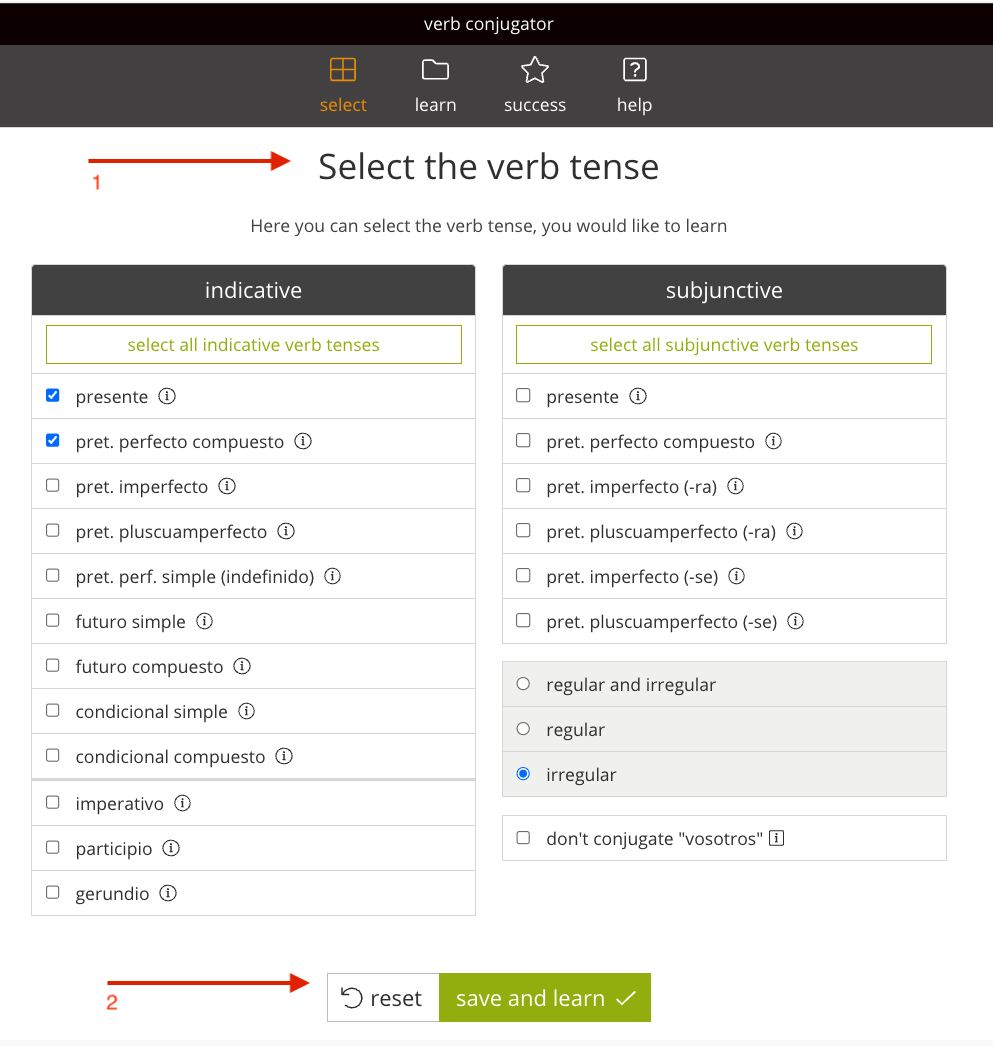Show info for indicative presente
This screenshot has height=1046, width=993.
pyautogui.click(x=167, y=396)
